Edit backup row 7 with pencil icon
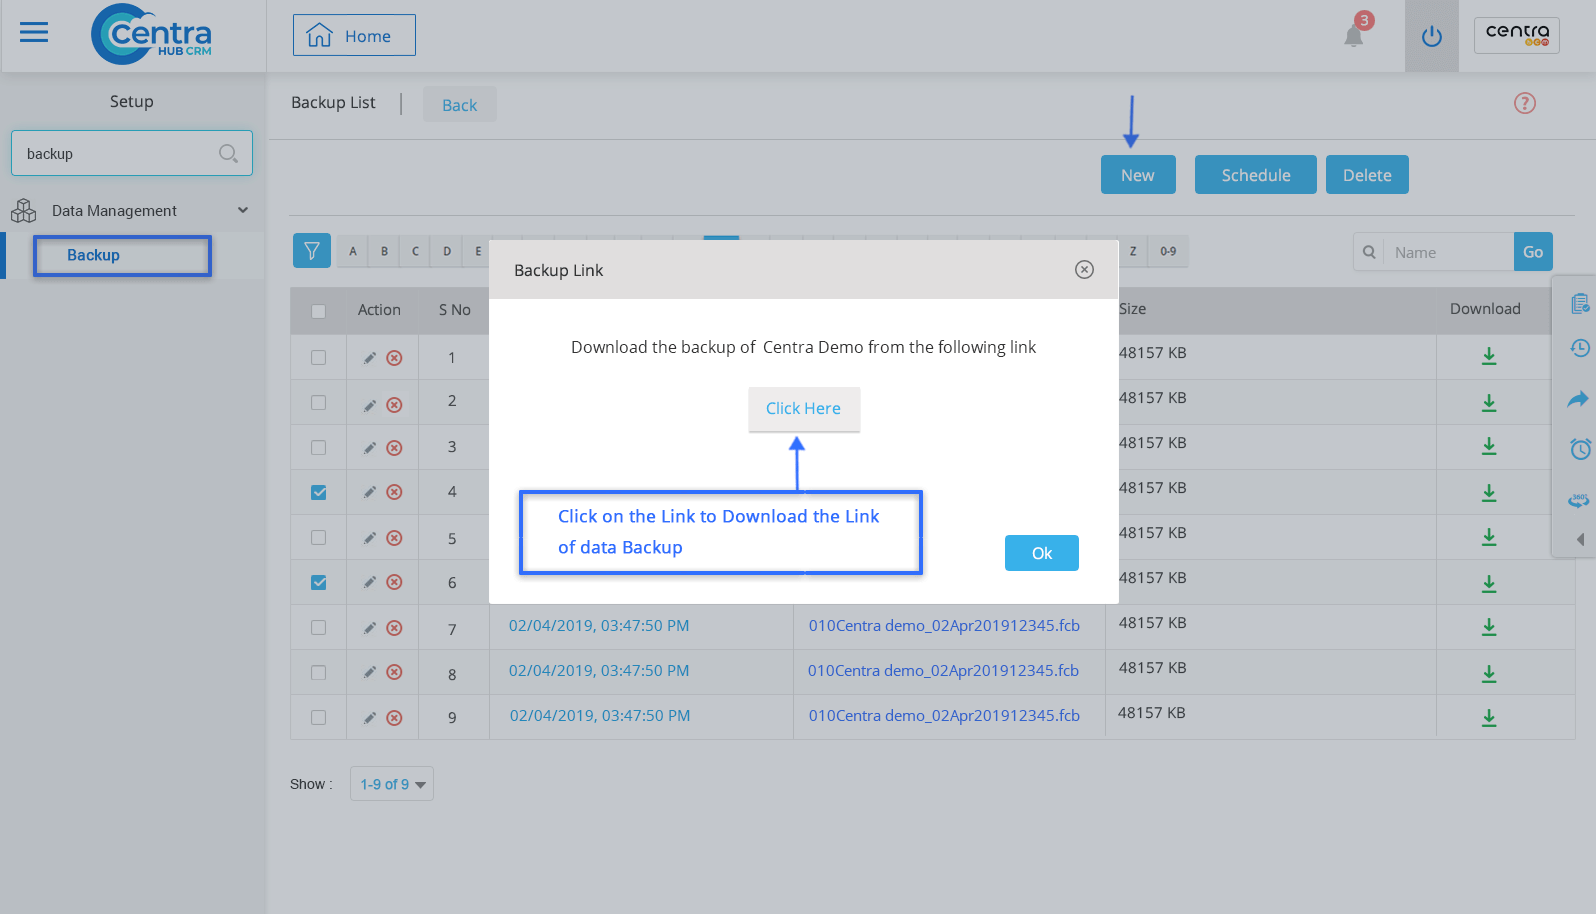 (370, 628)
